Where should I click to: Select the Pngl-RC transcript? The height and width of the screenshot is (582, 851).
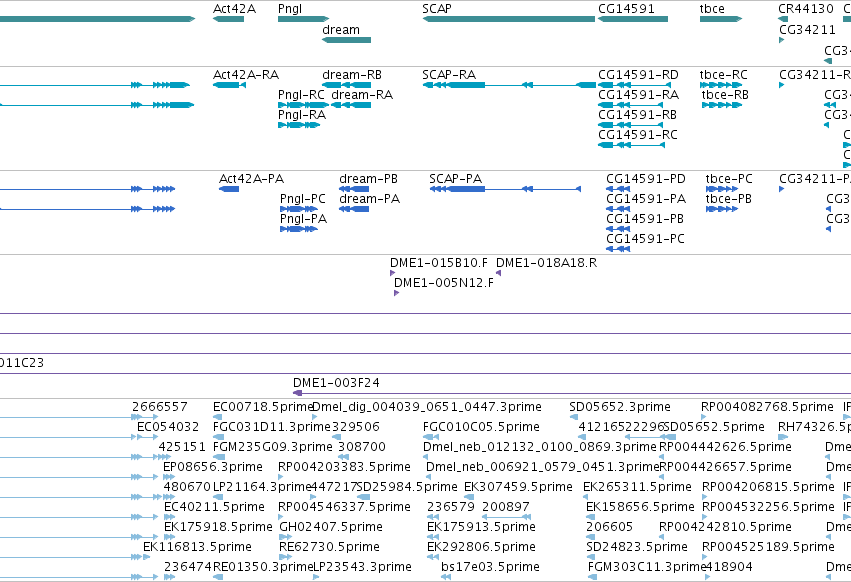pyautogui.click(x=303, y=105)
